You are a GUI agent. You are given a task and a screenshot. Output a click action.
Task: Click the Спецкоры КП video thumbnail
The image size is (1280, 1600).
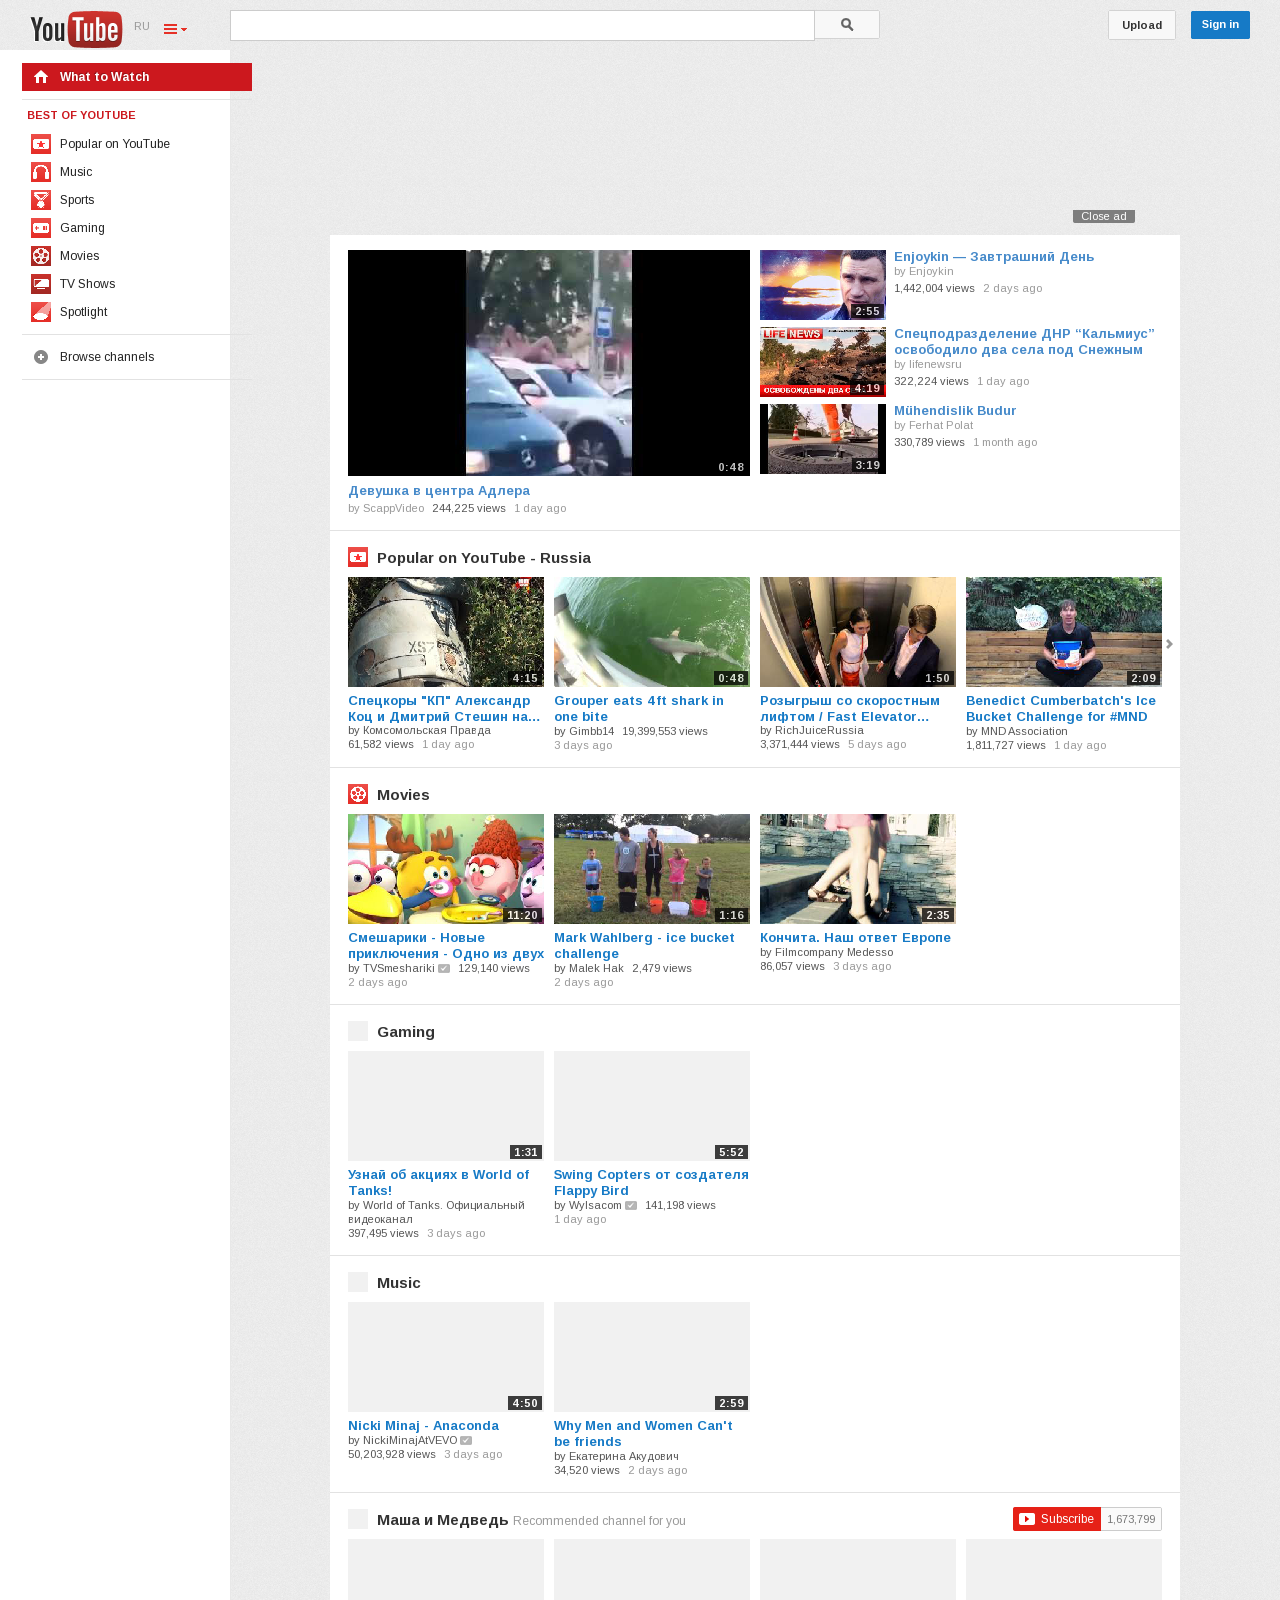(x=446, y=632)
